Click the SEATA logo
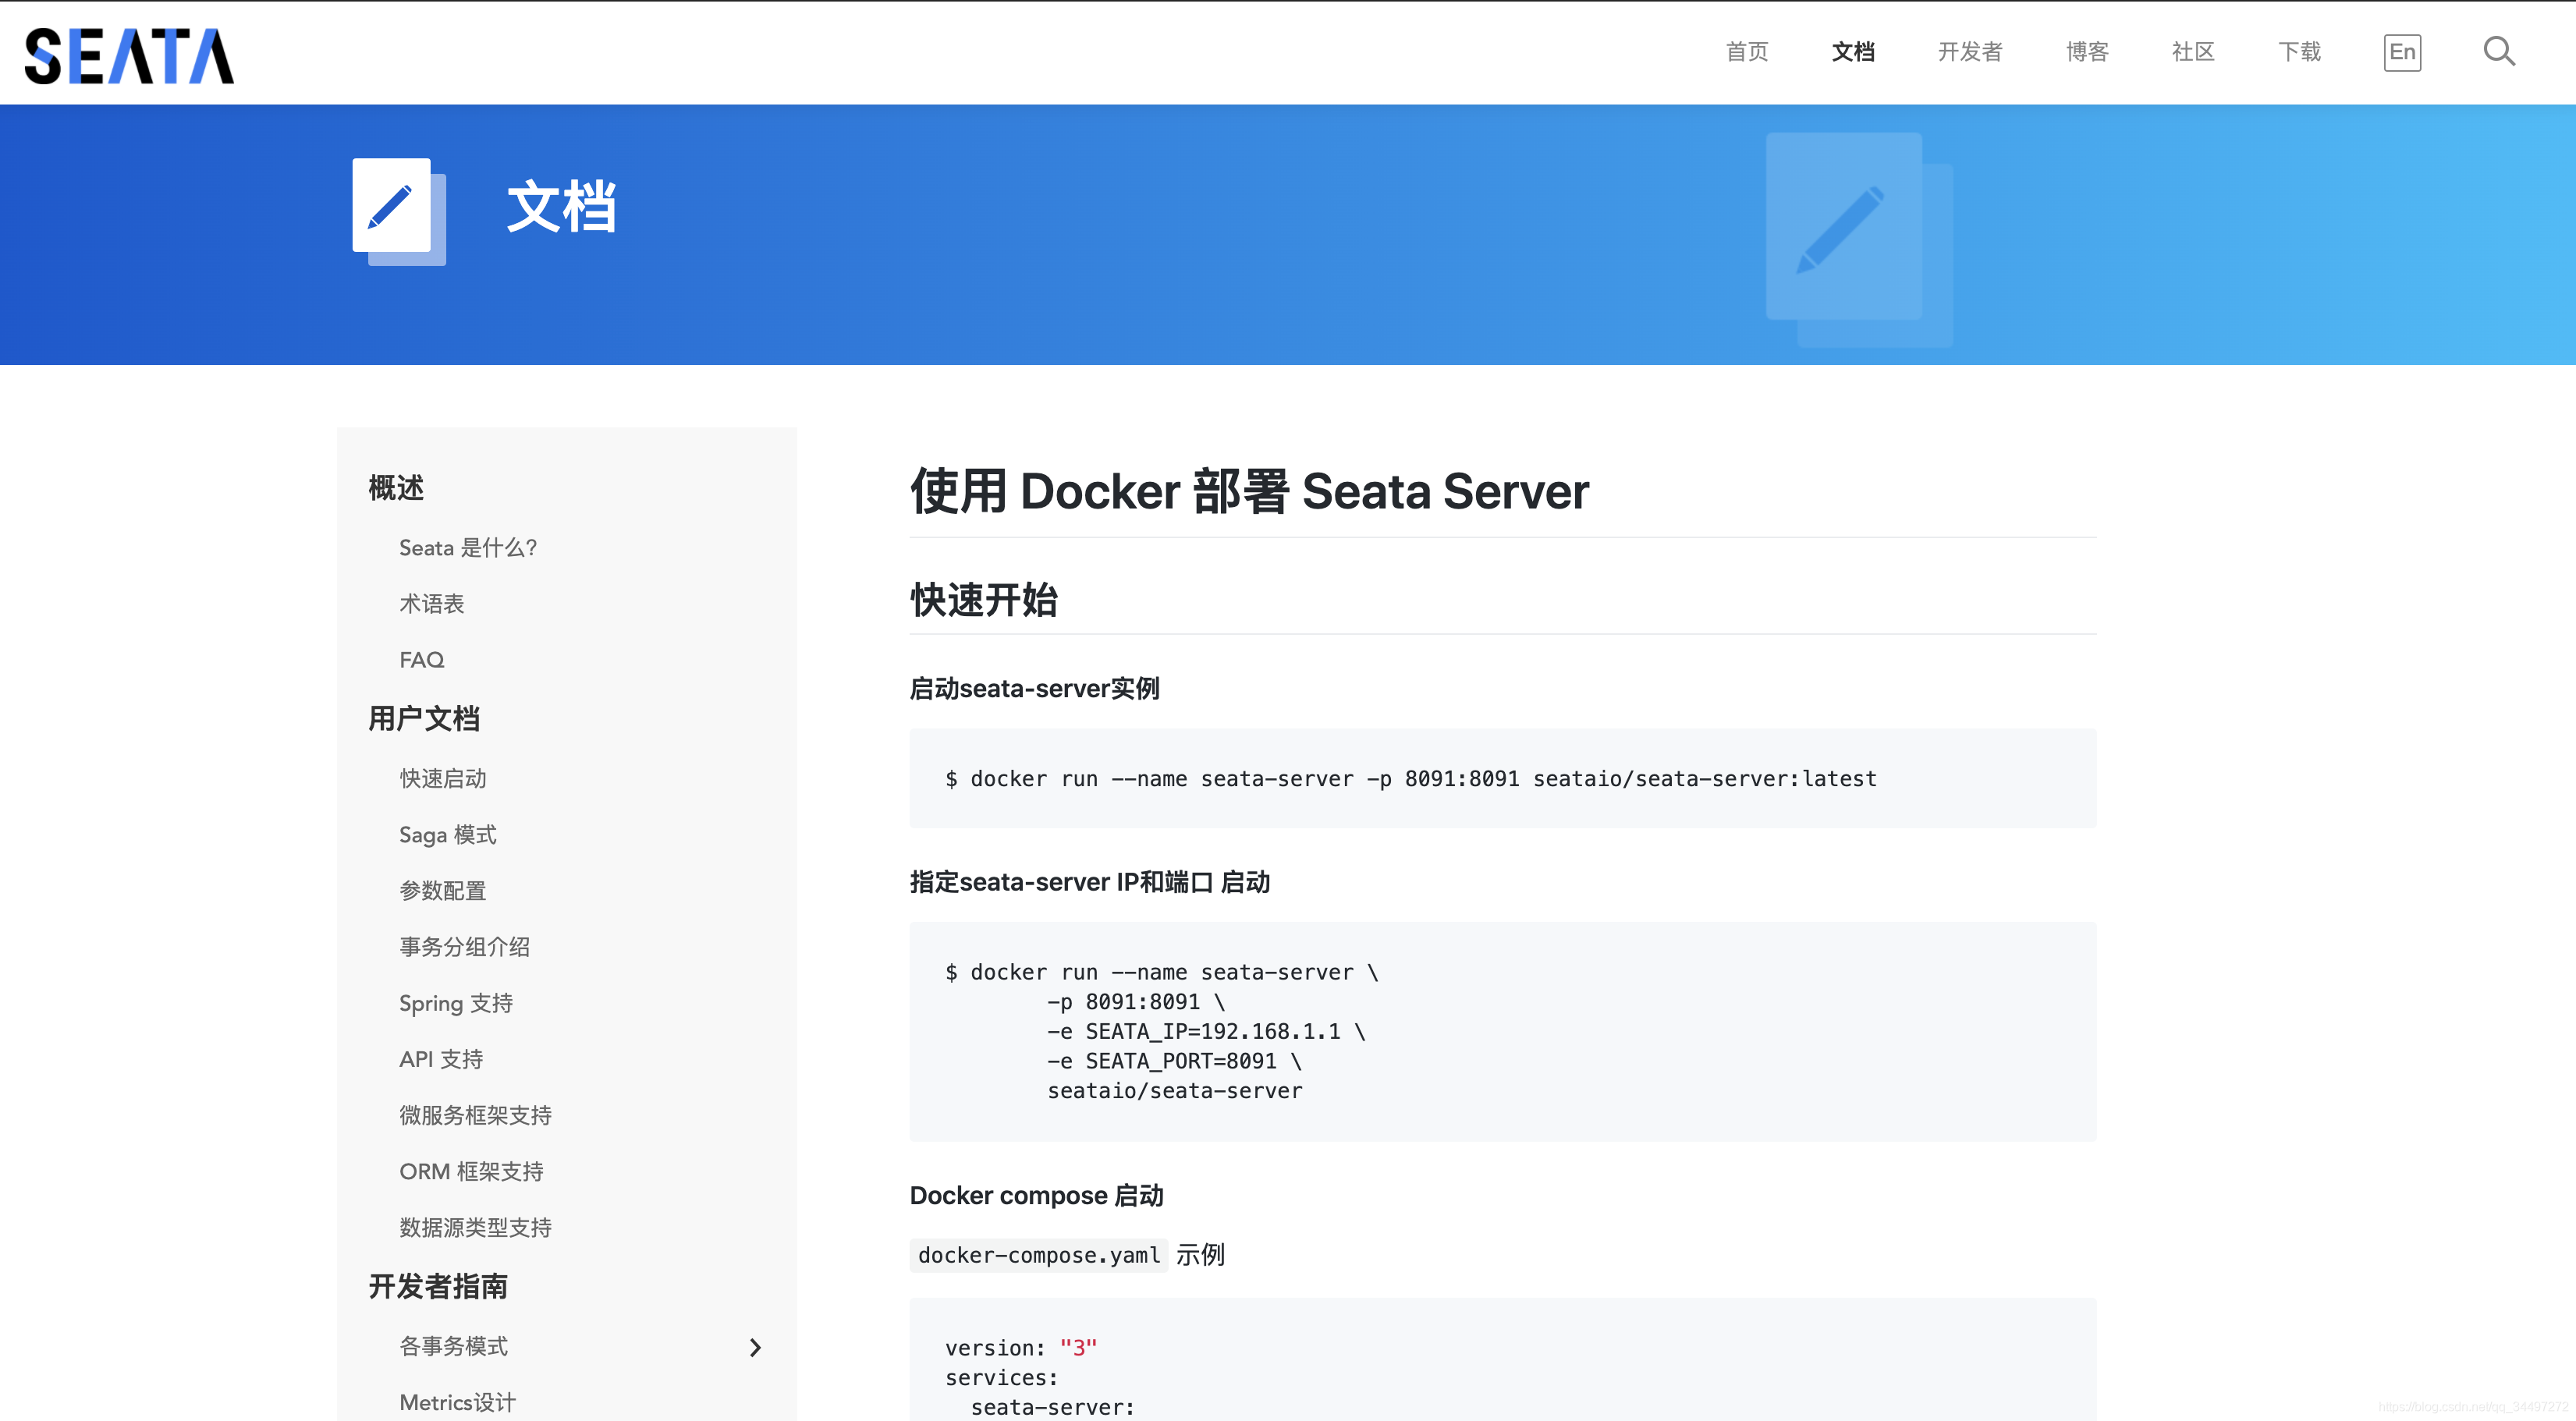Image resolution: width=2576 pixels, height=1421 pixels. pyautogui.click(x=129, y=55)
